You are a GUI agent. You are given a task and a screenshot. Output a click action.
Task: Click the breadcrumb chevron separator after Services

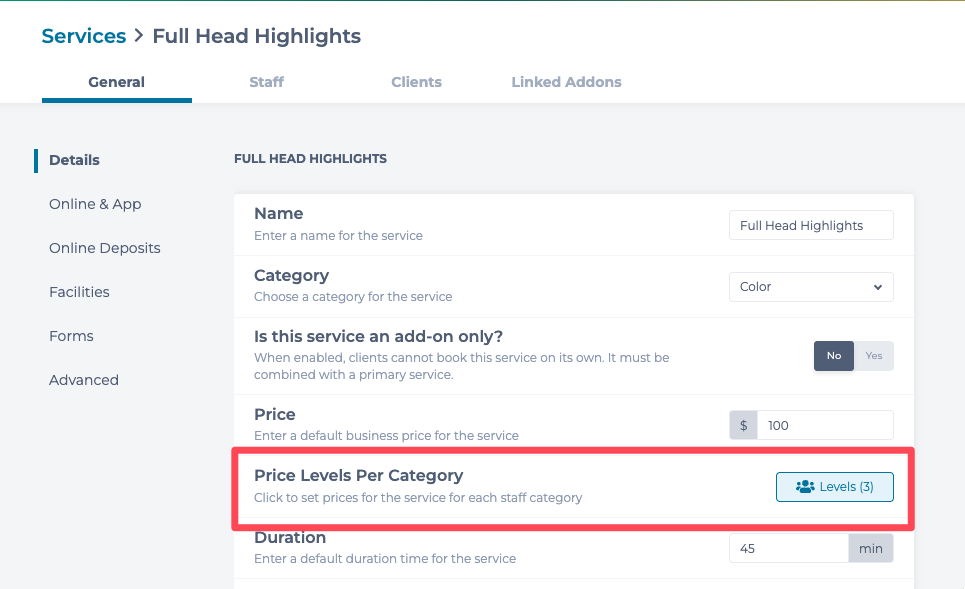(139, 36)
